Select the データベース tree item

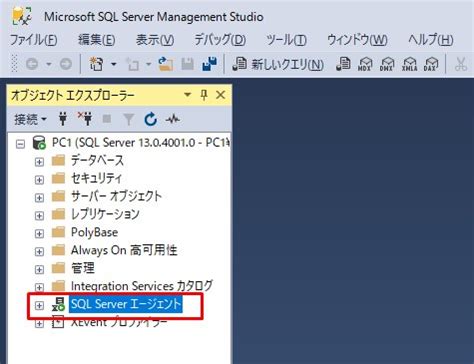pos(97,160)
